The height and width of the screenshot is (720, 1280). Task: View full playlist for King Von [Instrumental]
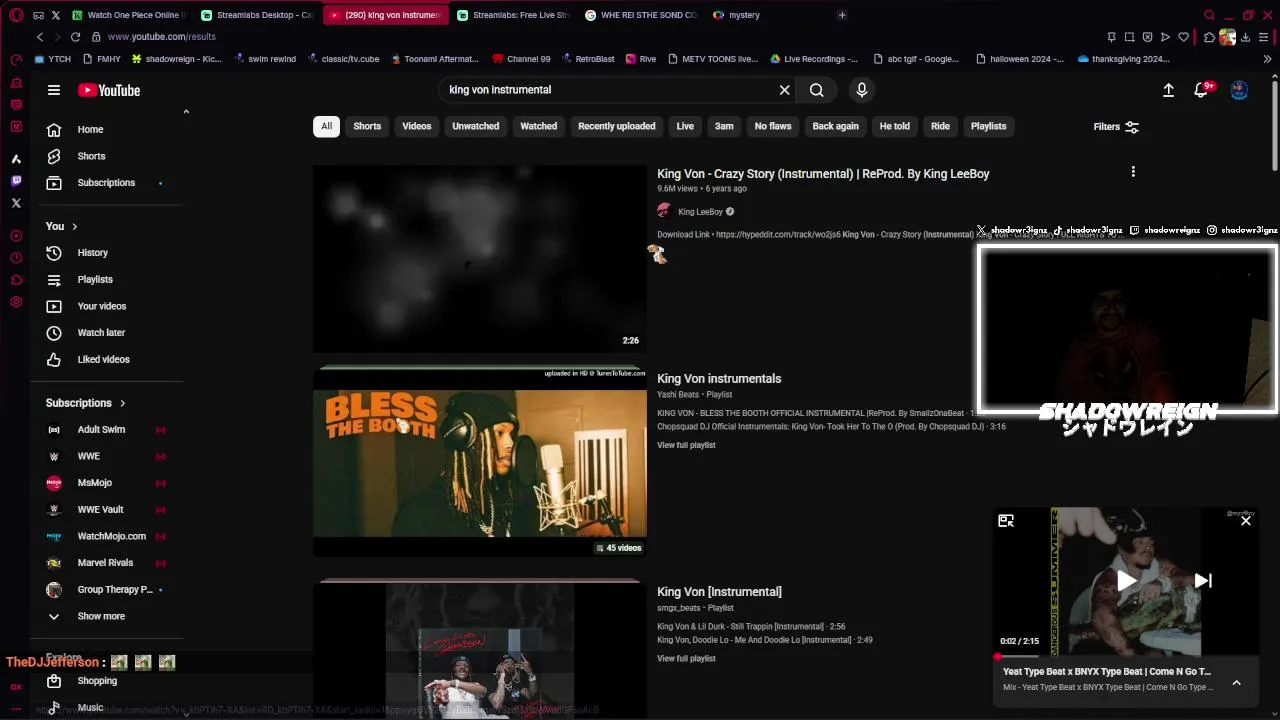pyautogui.click(x=686, y=659)
